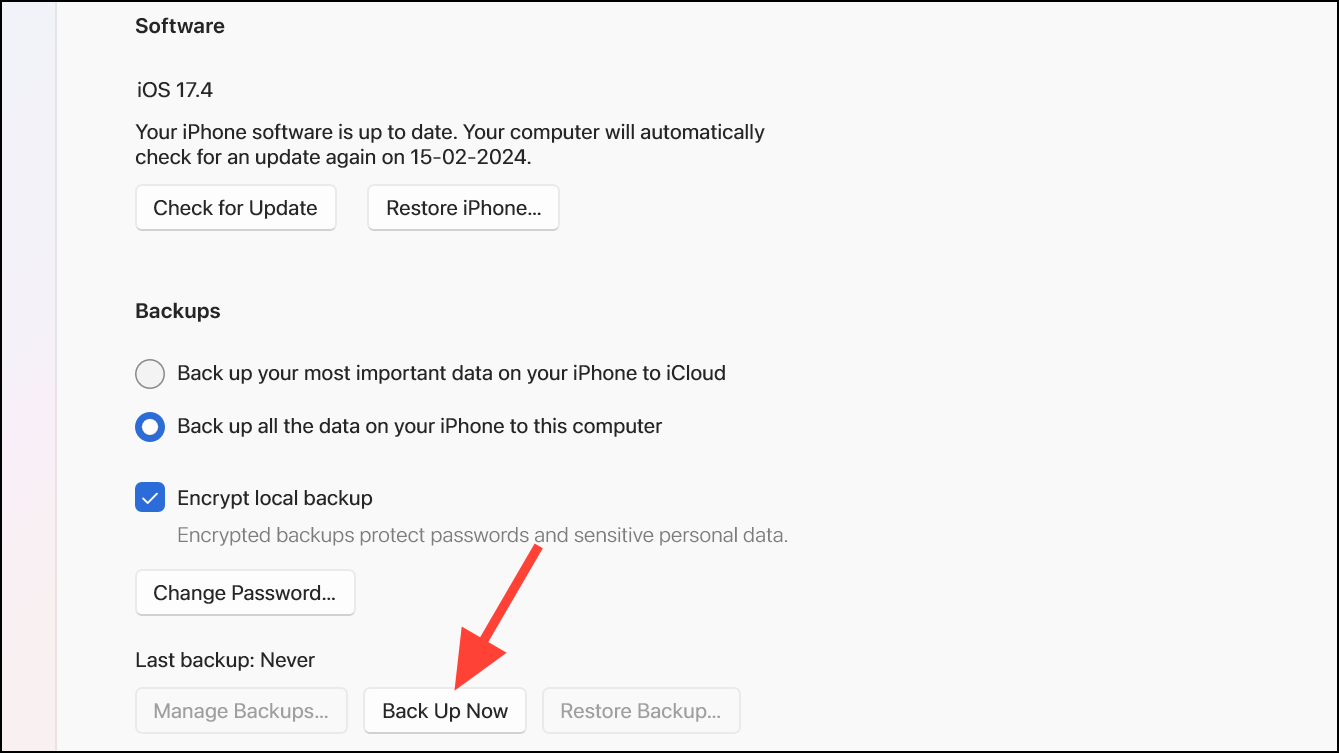The image size is (1339, 753).
Task: Click the 15-02-2024 update date text
Action: tap(444, 157)
